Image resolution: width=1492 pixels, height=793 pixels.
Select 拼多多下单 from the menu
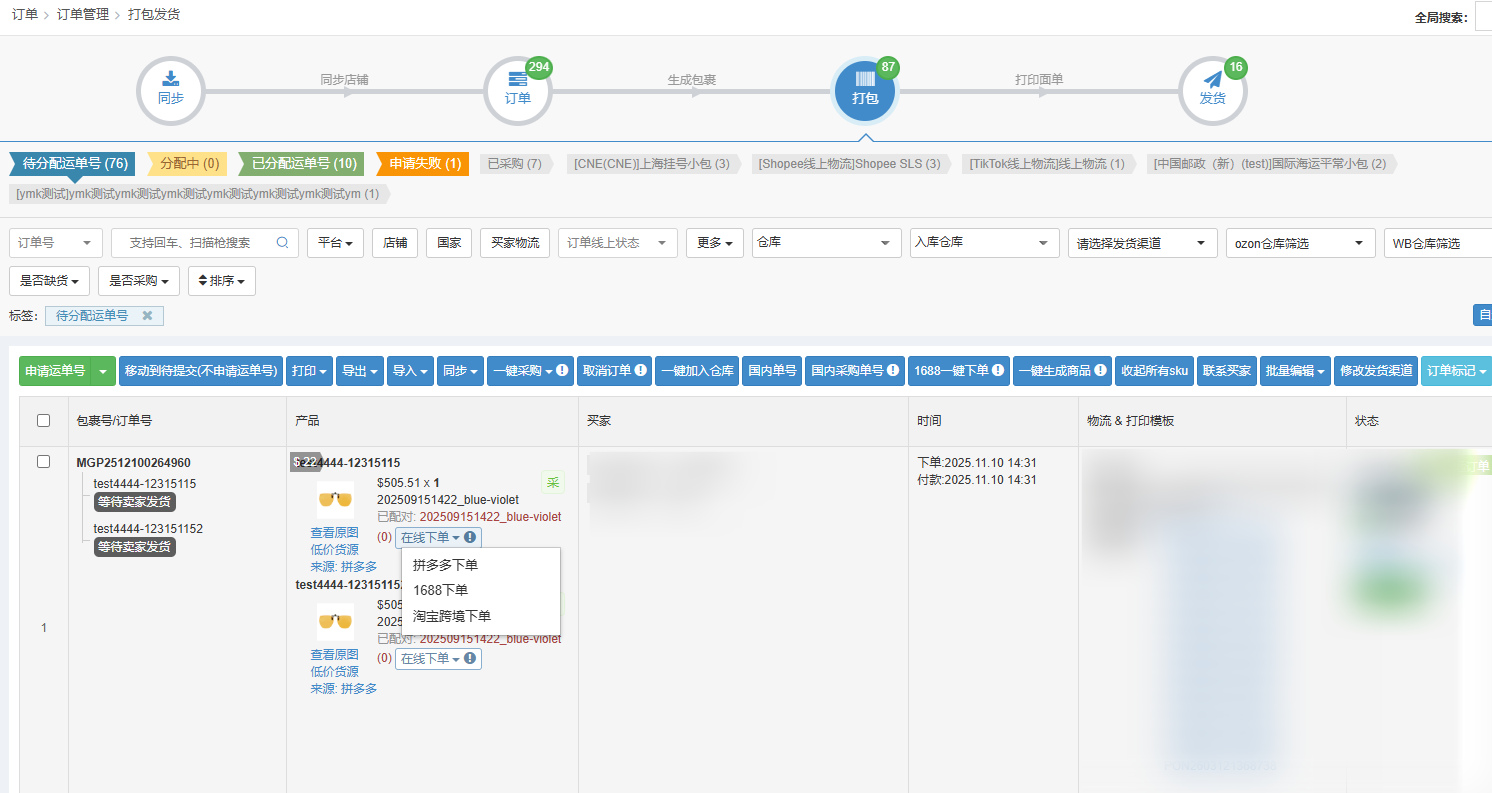coord(445,565)
